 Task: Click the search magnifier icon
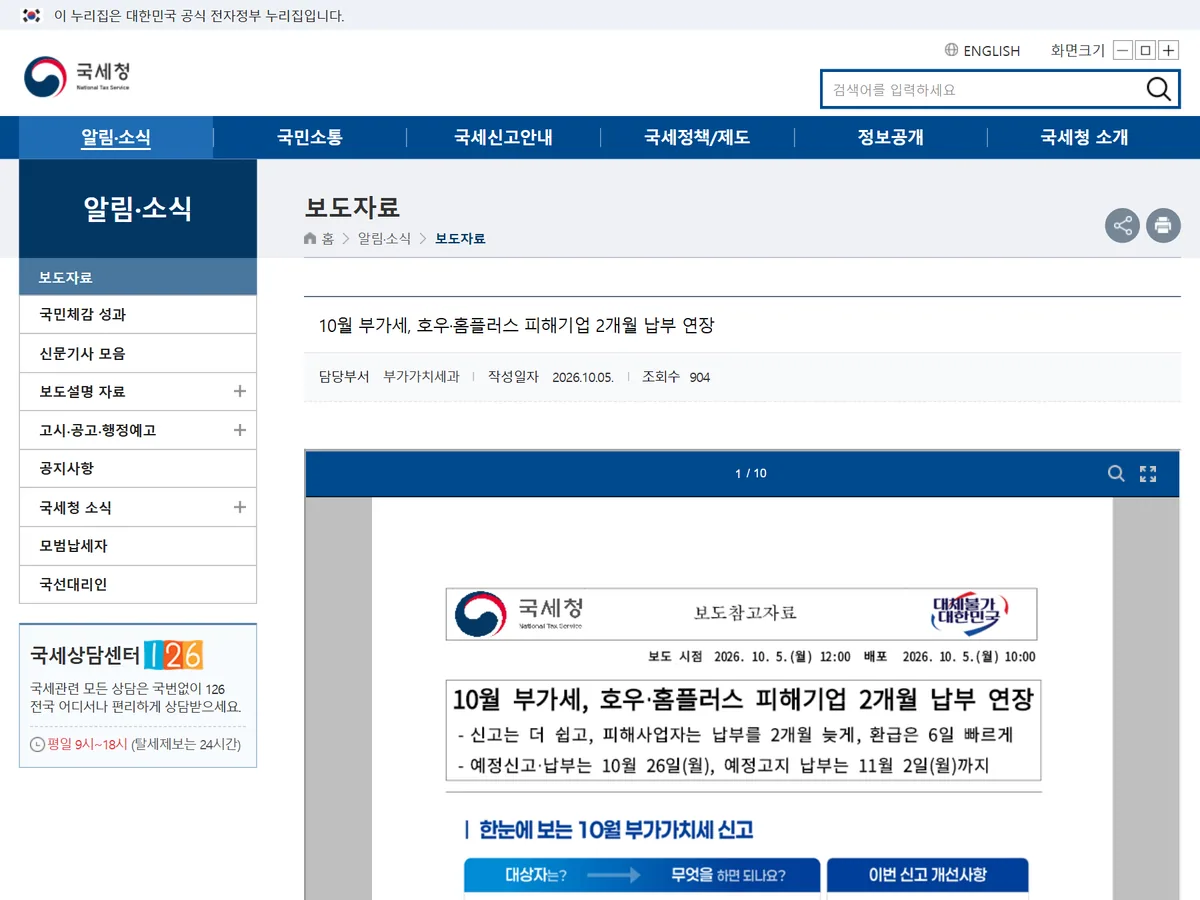point(1158,89)
